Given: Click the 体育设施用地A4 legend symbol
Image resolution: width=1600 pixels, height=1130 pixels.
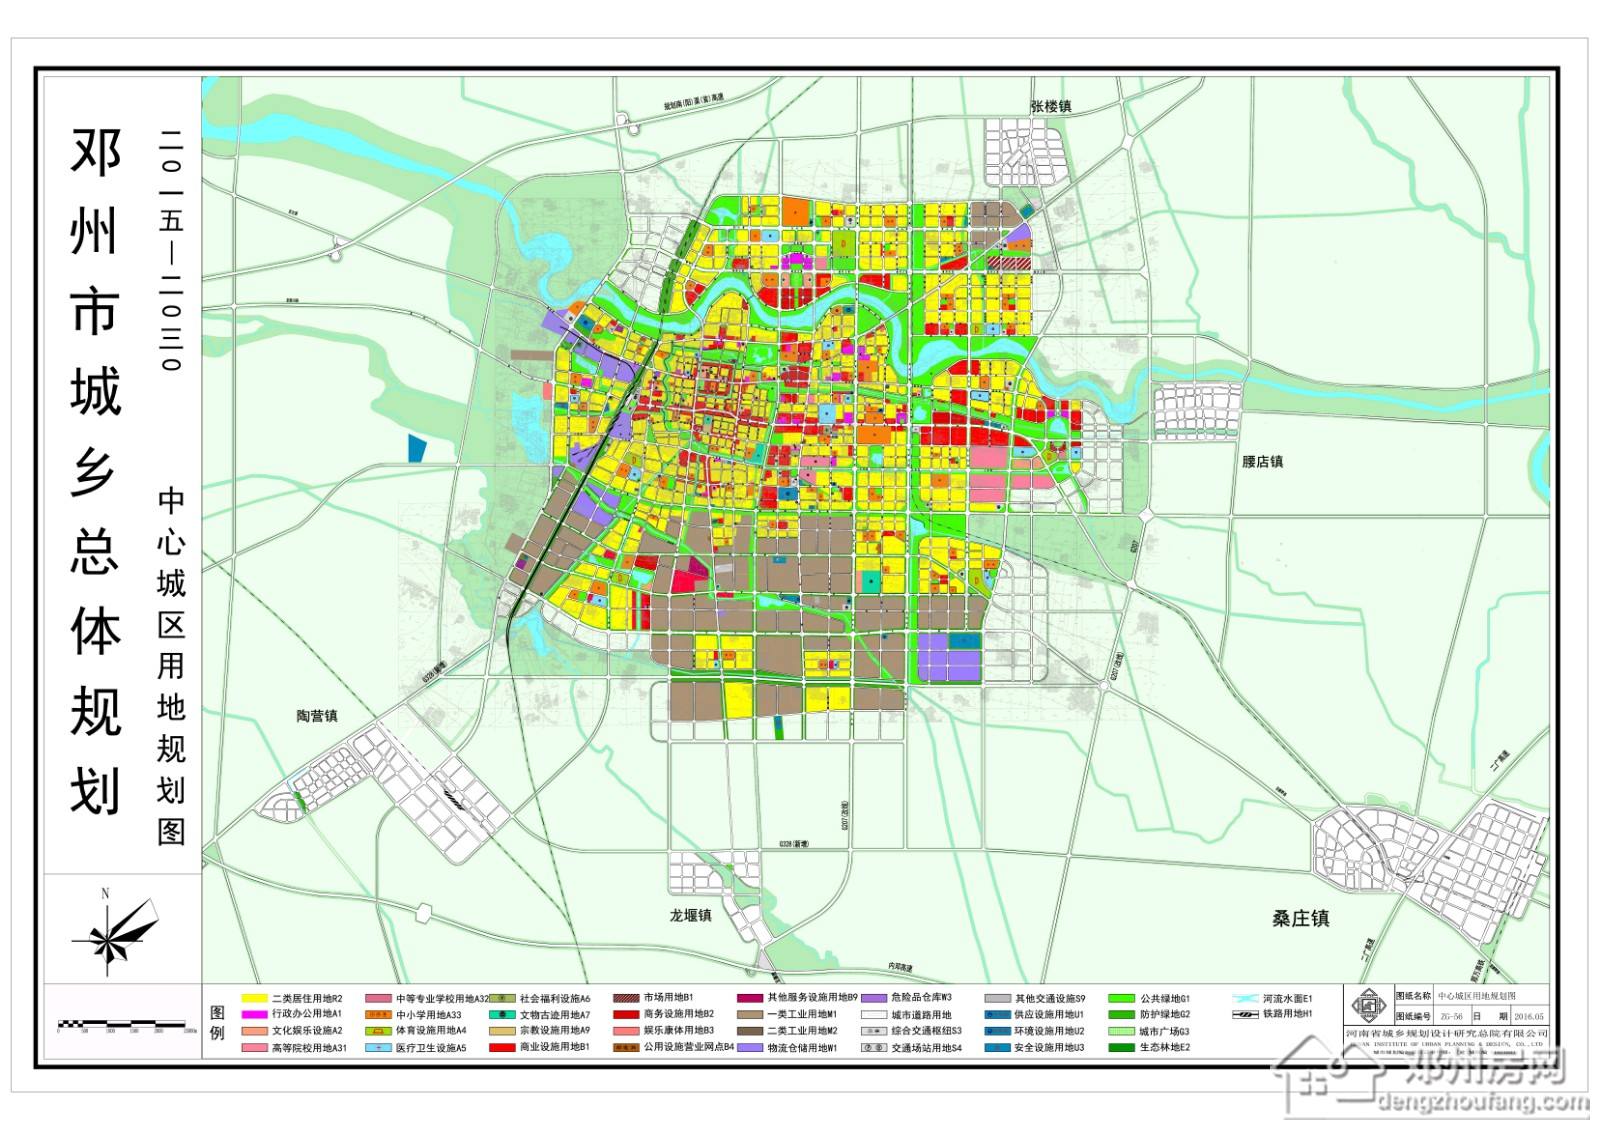Looking at the screenshot, I should [378, 1031].
